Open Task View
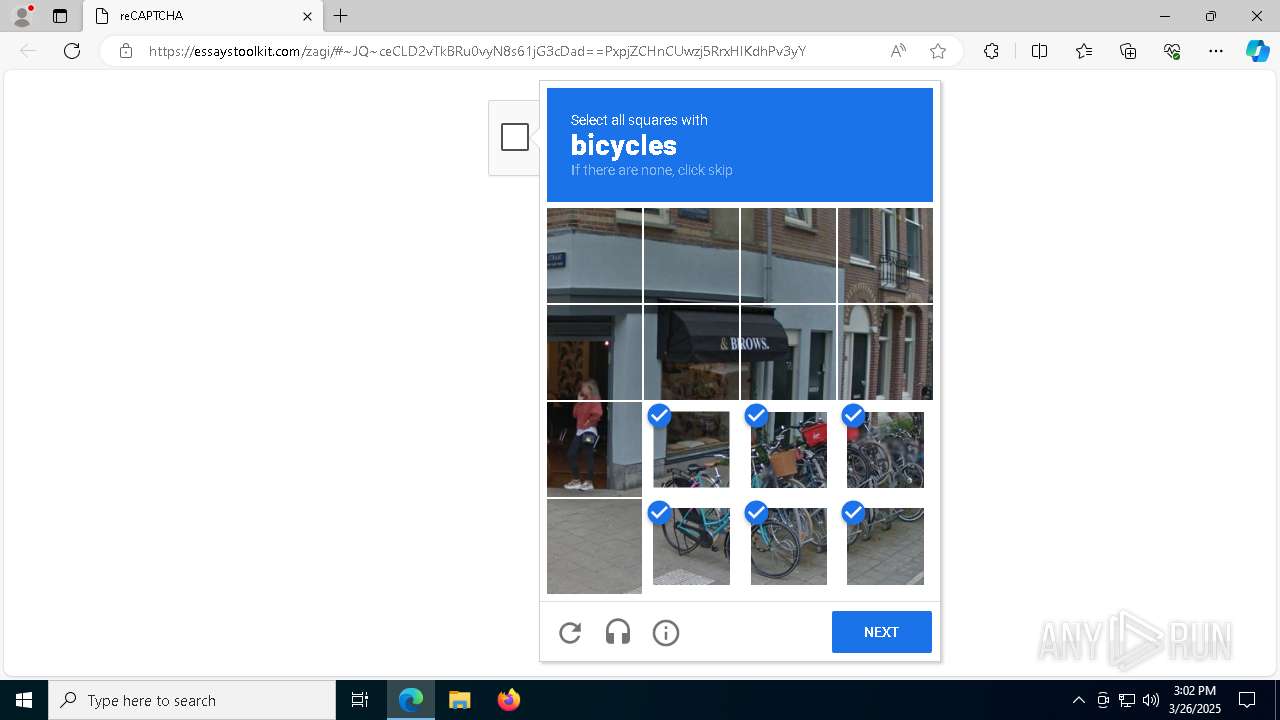Viewport: 1280px width, 720px height. [x=360, y=700]
